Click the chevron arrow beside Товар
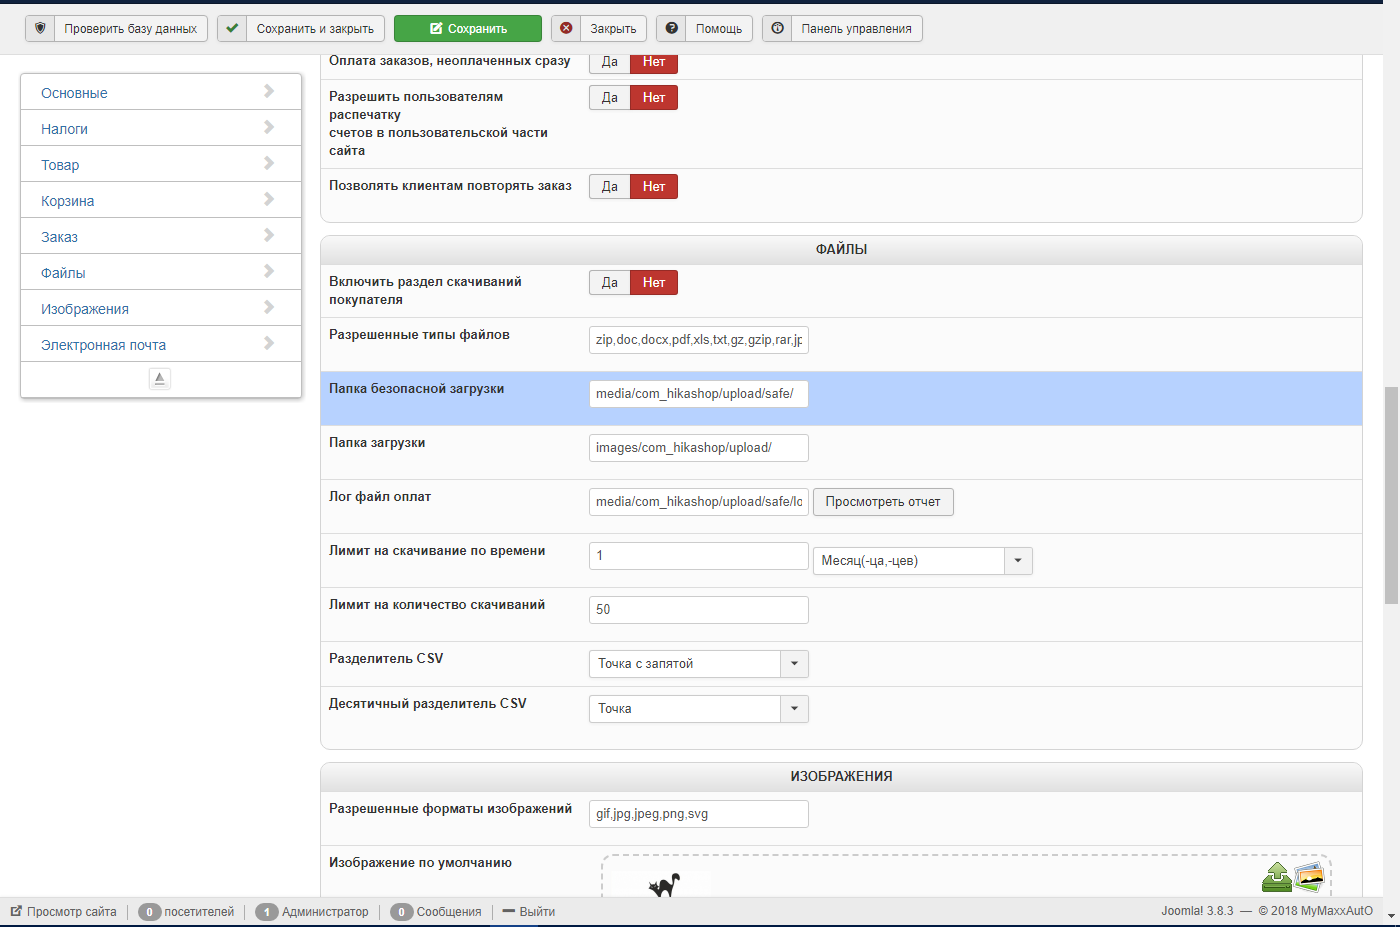Viewport: 1400px width, 927px height. coord(269,163)
